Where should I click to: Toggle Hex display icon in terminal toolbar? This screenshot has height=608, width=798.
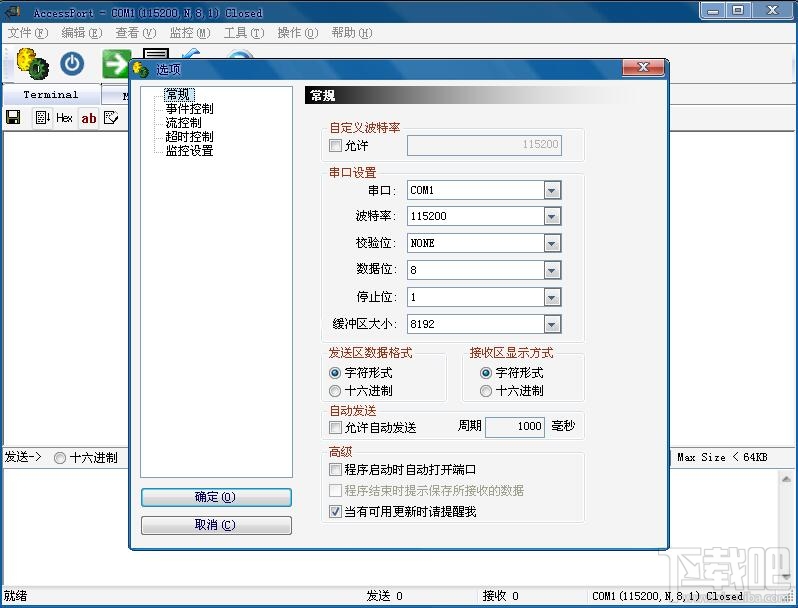pos(64,118)
